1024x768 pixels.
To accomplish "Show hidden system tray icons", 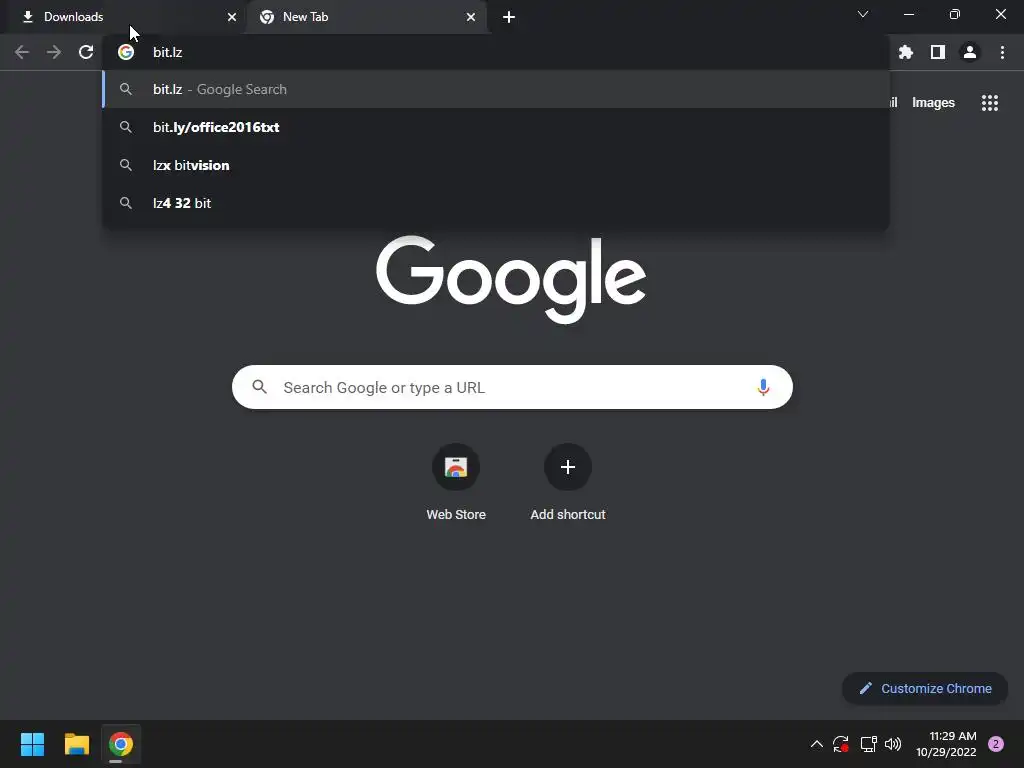I will (x=816, y=744).
